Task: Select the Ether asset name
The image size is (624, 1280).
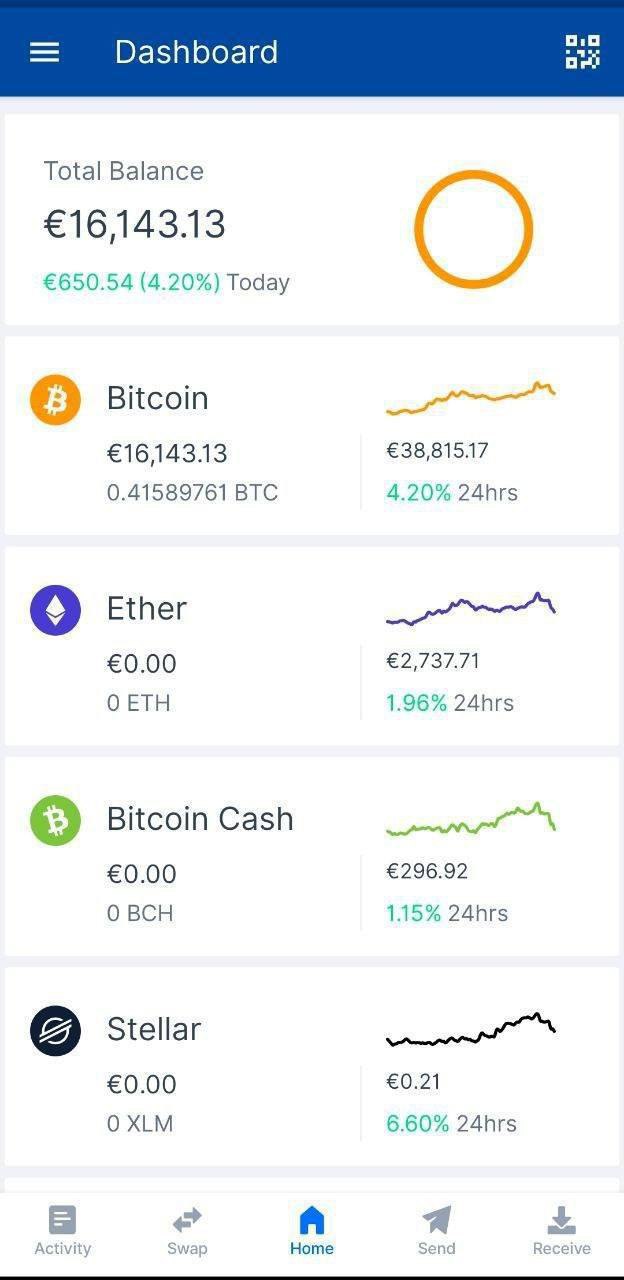Action: coord(147,608)
